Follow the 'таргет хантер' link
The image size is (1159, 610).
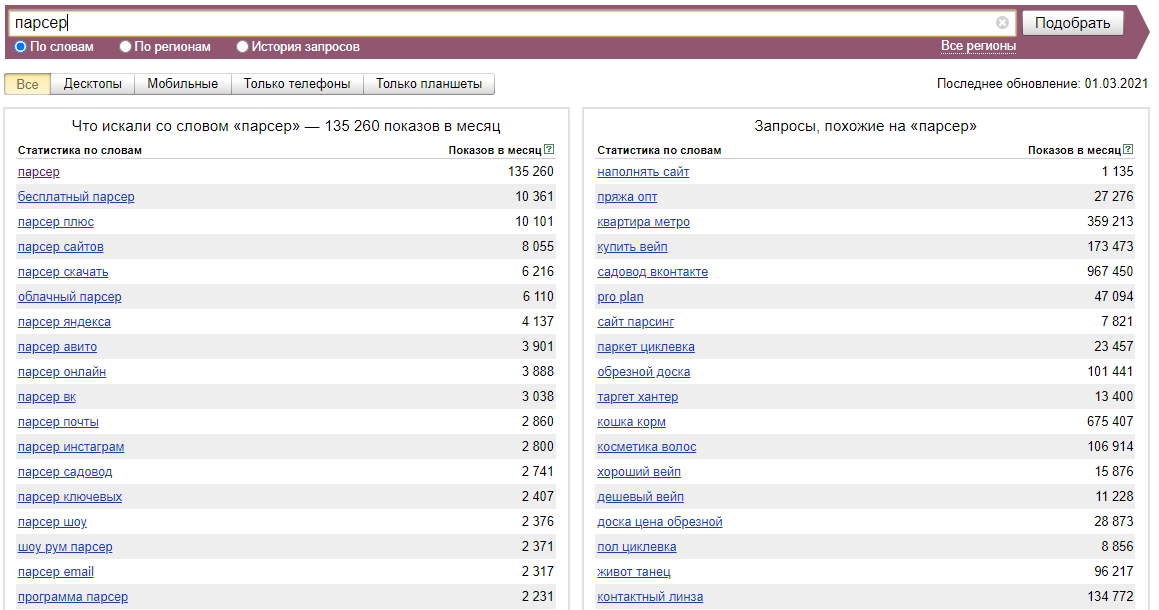click(638, 397)
